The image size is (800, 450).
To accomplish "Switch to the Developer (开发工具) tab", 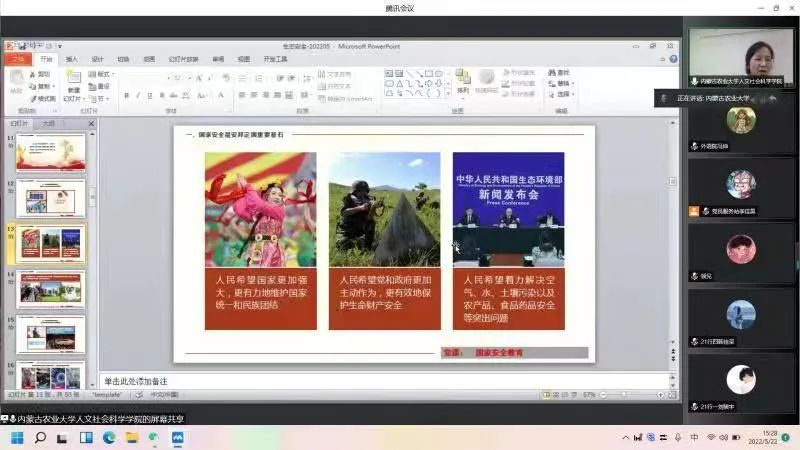I will click(276, 59).
